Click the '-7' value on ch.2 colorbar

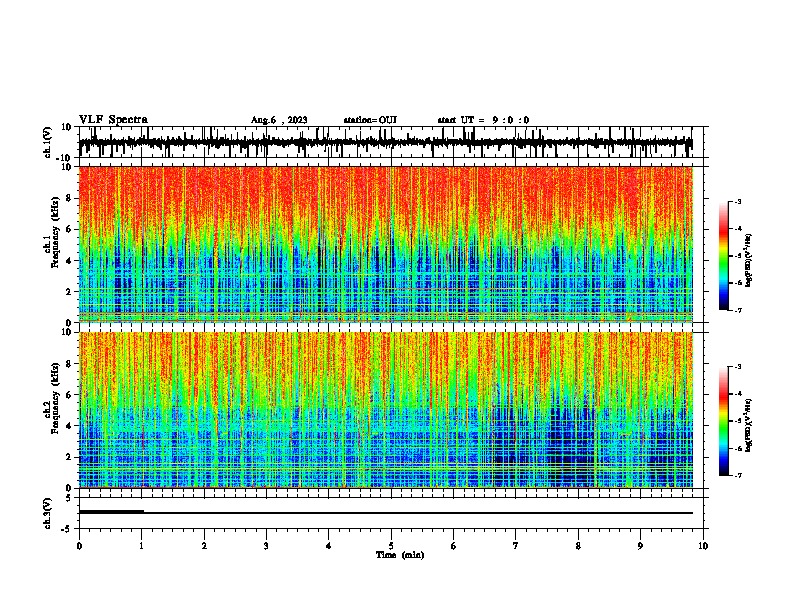point(737,476)
